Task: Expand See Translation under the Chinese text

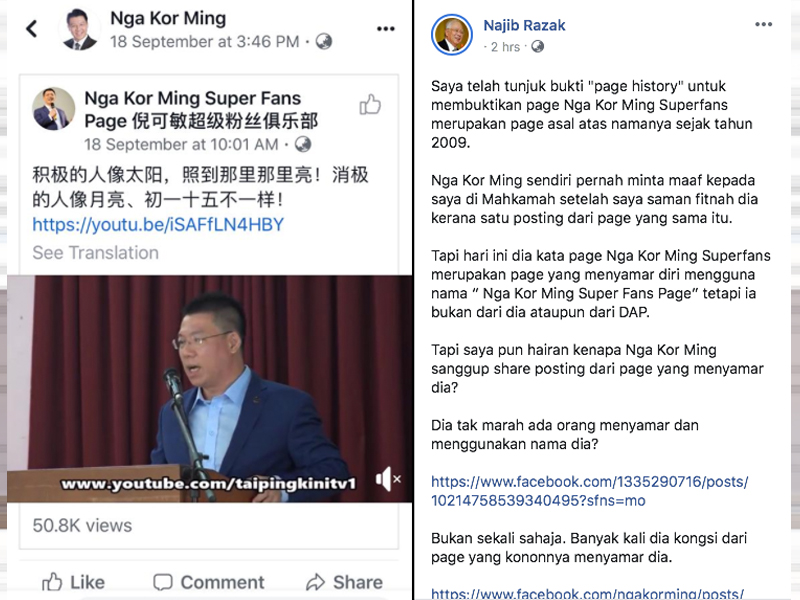Action: pos(95,253)
